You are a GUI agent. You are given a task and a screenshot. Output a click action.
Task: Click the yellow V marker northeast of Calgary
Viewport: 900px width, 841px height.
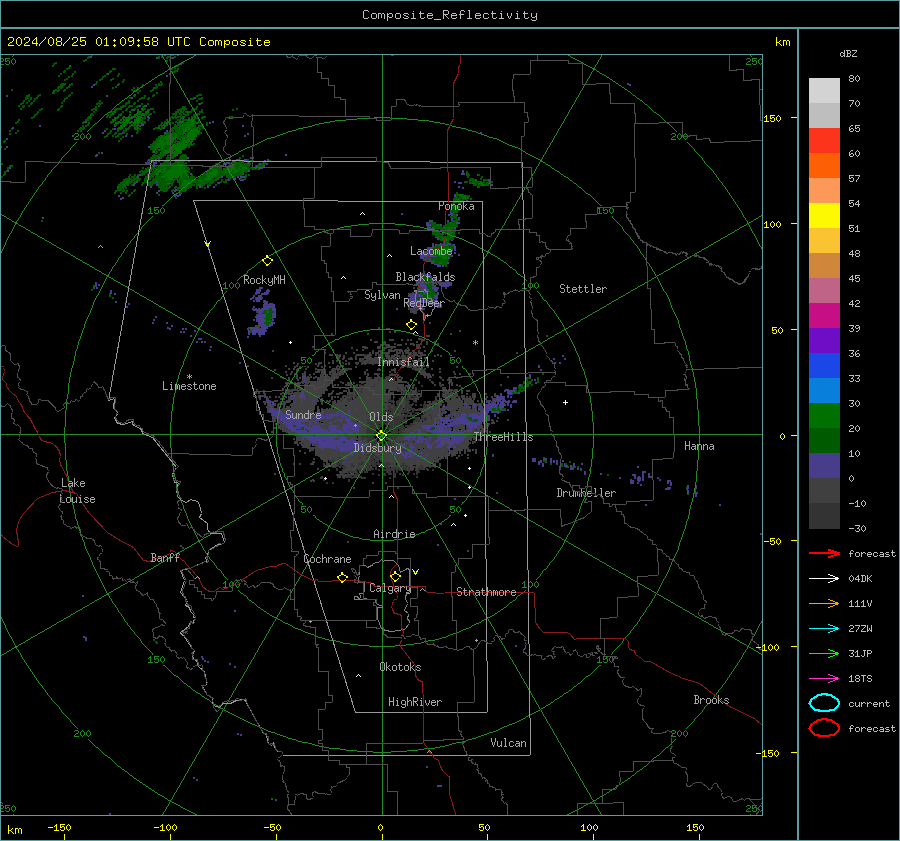click(416, 572)
